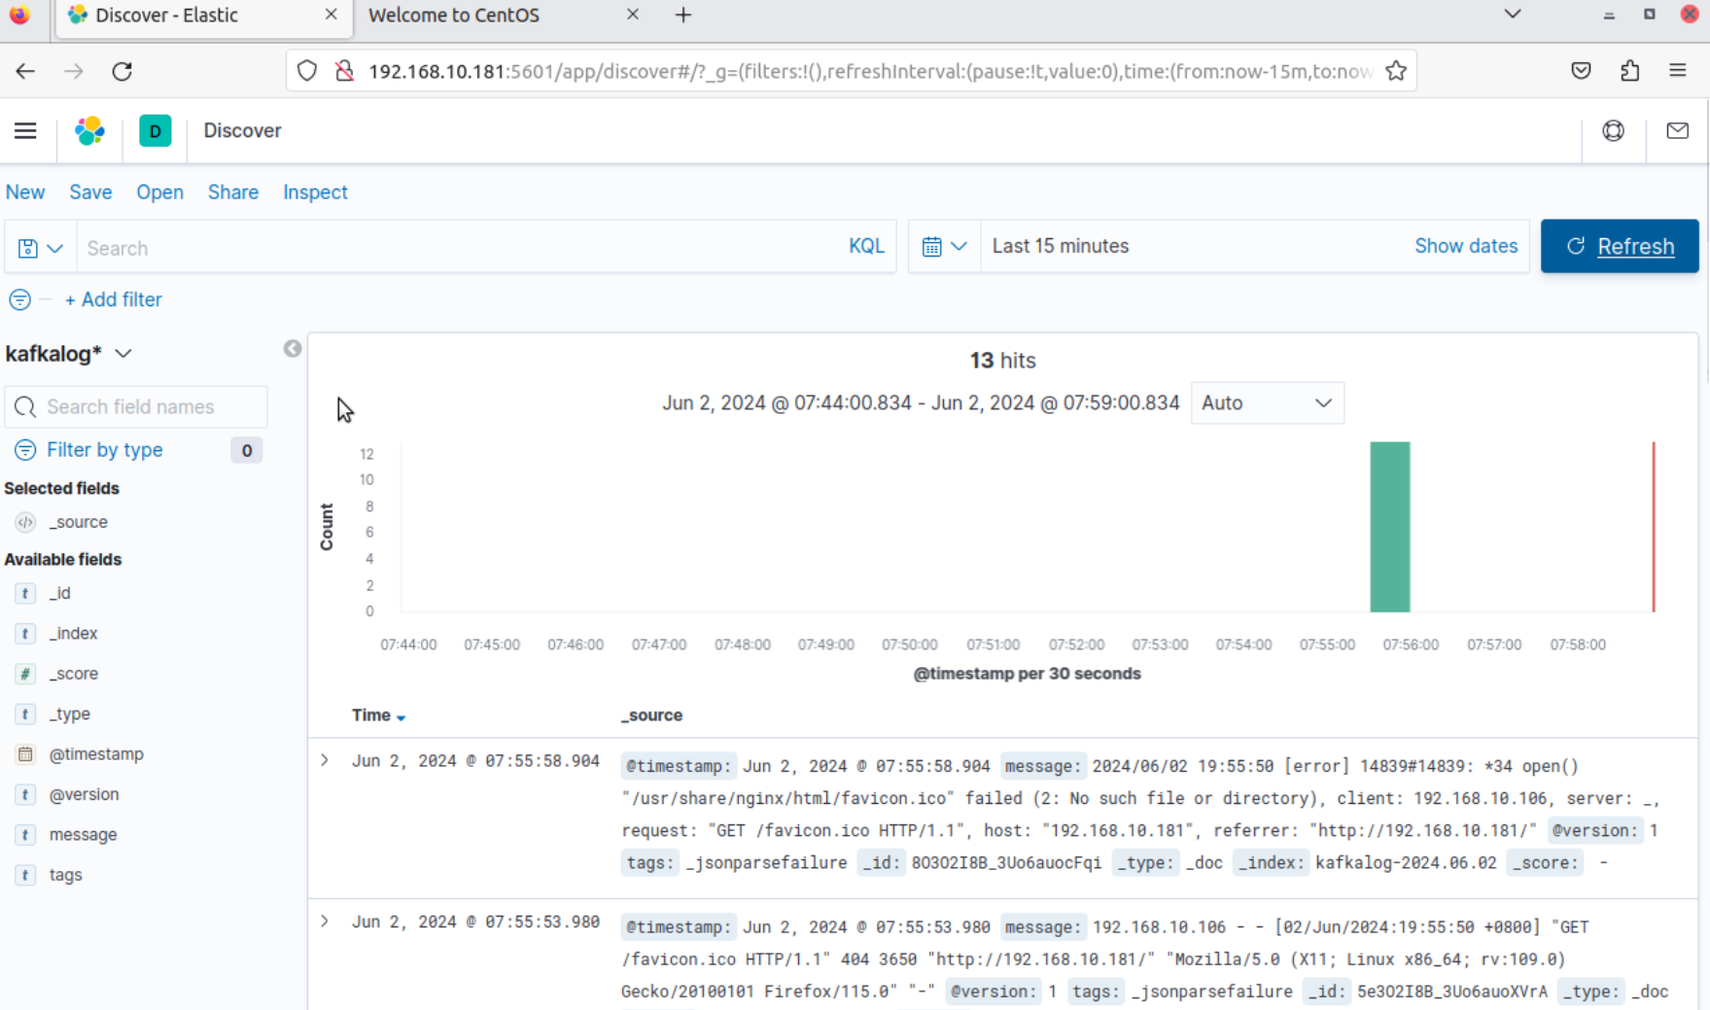
Task: Select the @version available field
Action: [x=84, y=794]
